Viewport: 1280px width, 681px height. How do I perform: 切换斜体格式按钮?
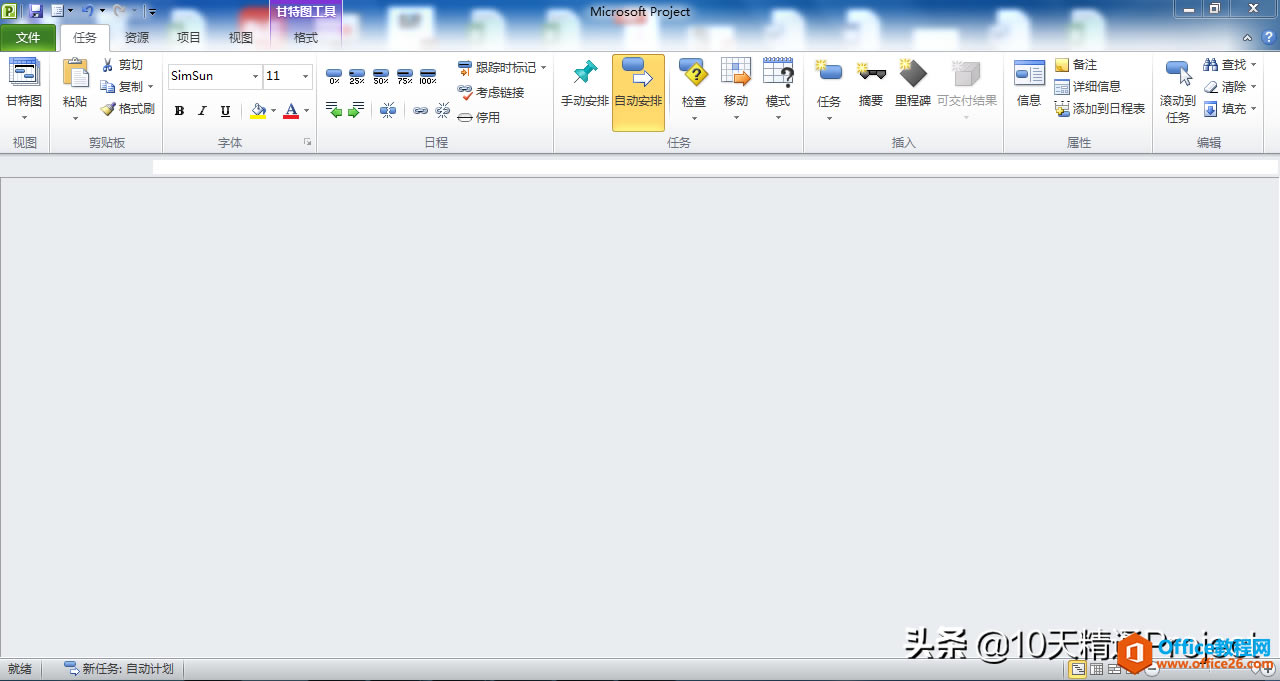pos(200,111)
